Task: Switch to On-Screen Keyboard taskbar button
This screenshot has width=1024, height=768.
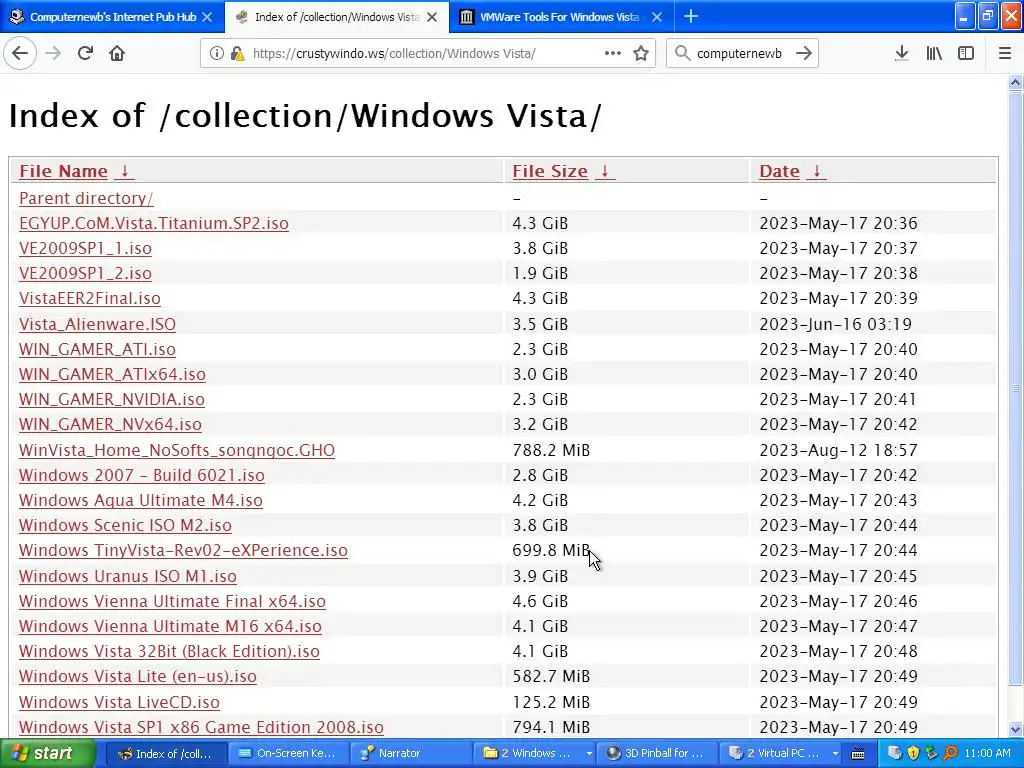Action: (x=287, y=753)
